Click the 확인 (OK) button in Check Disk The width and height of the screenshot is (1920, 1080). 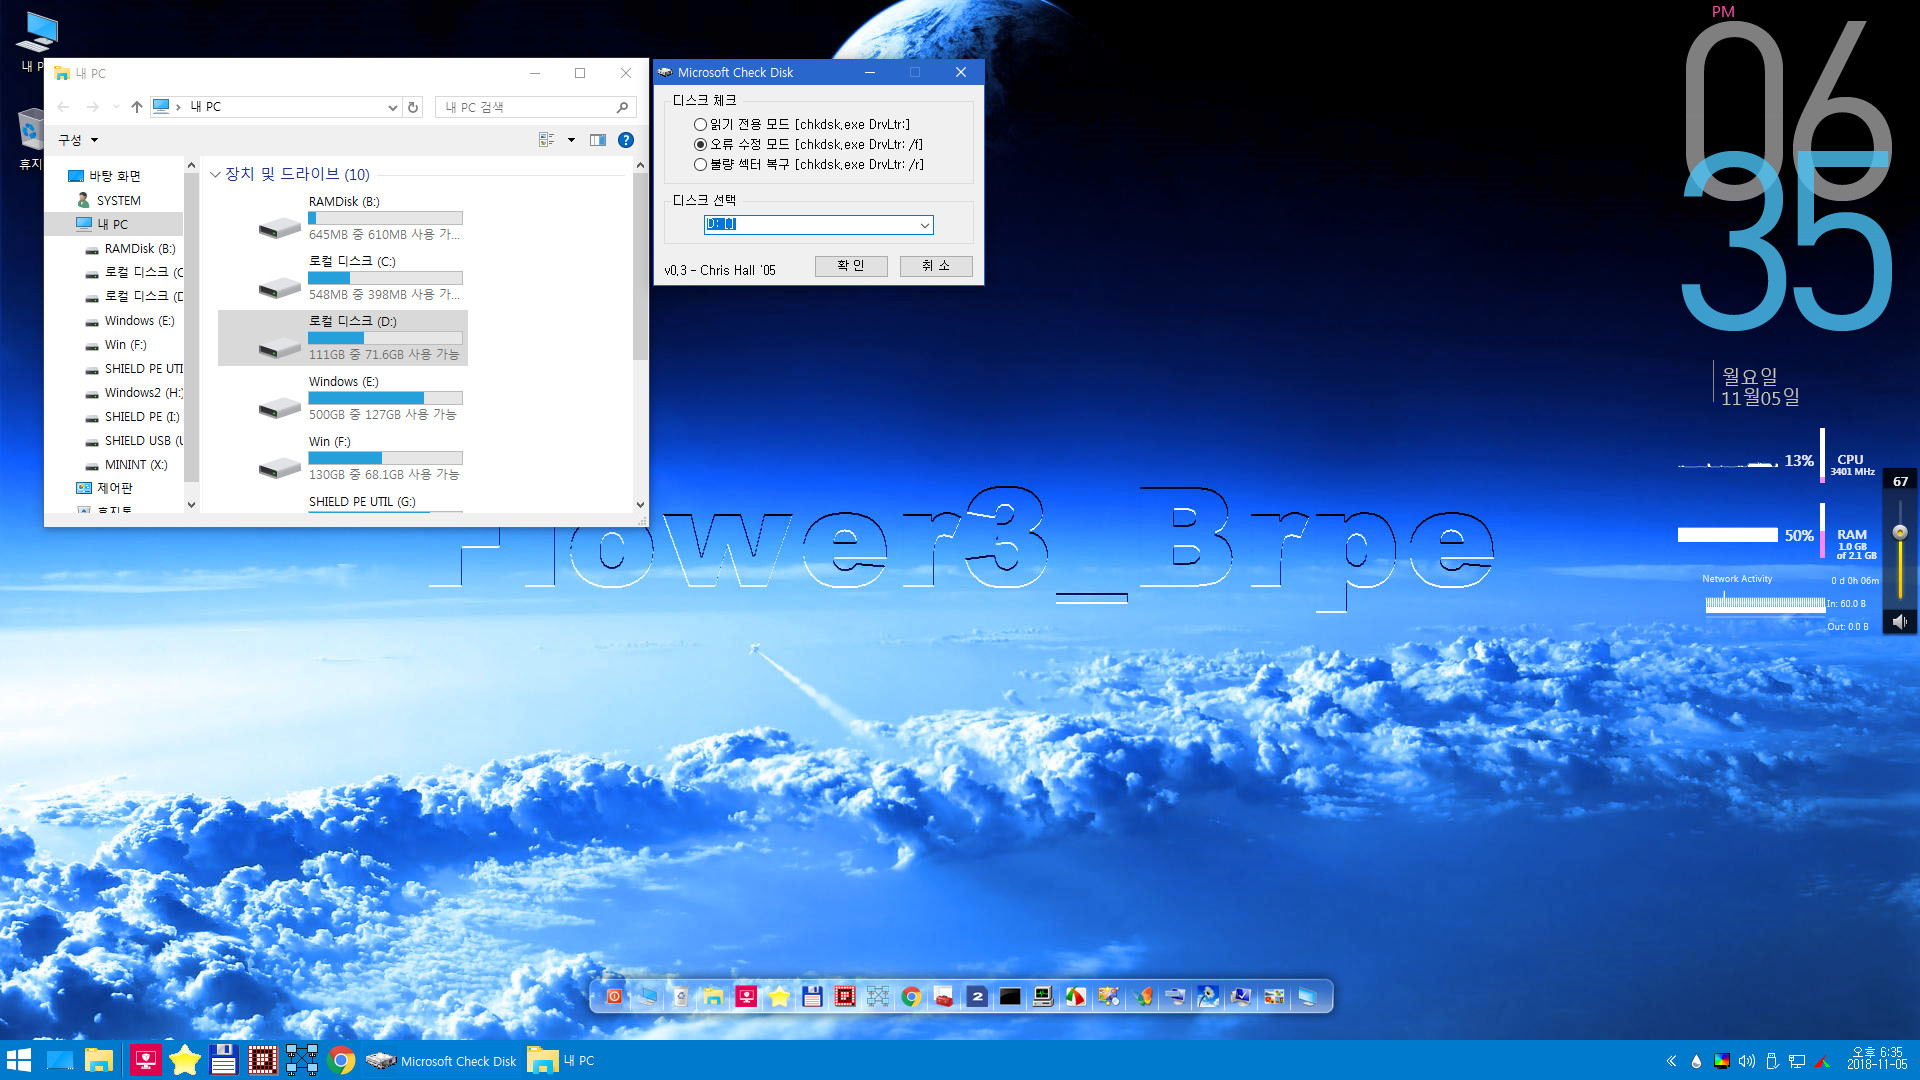pyautogui.click(x=851, y=266)
